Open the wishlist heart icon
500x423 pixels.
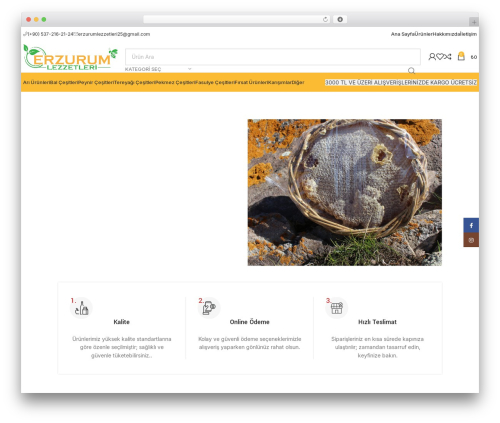[440, 57]
